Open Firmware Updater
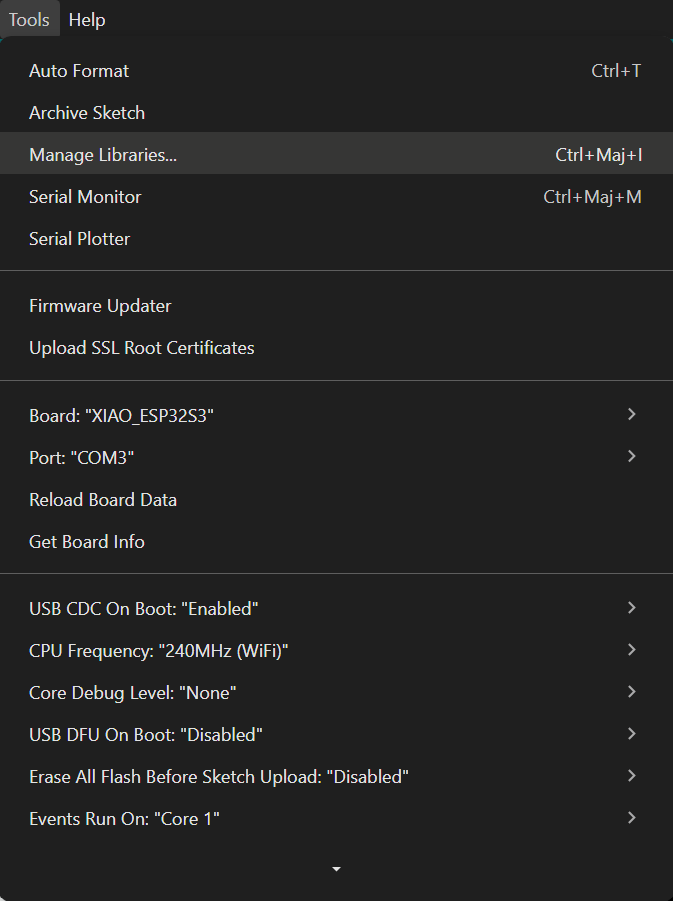The width and height of the screenshot is (673, 901). [x=100, y=306]
